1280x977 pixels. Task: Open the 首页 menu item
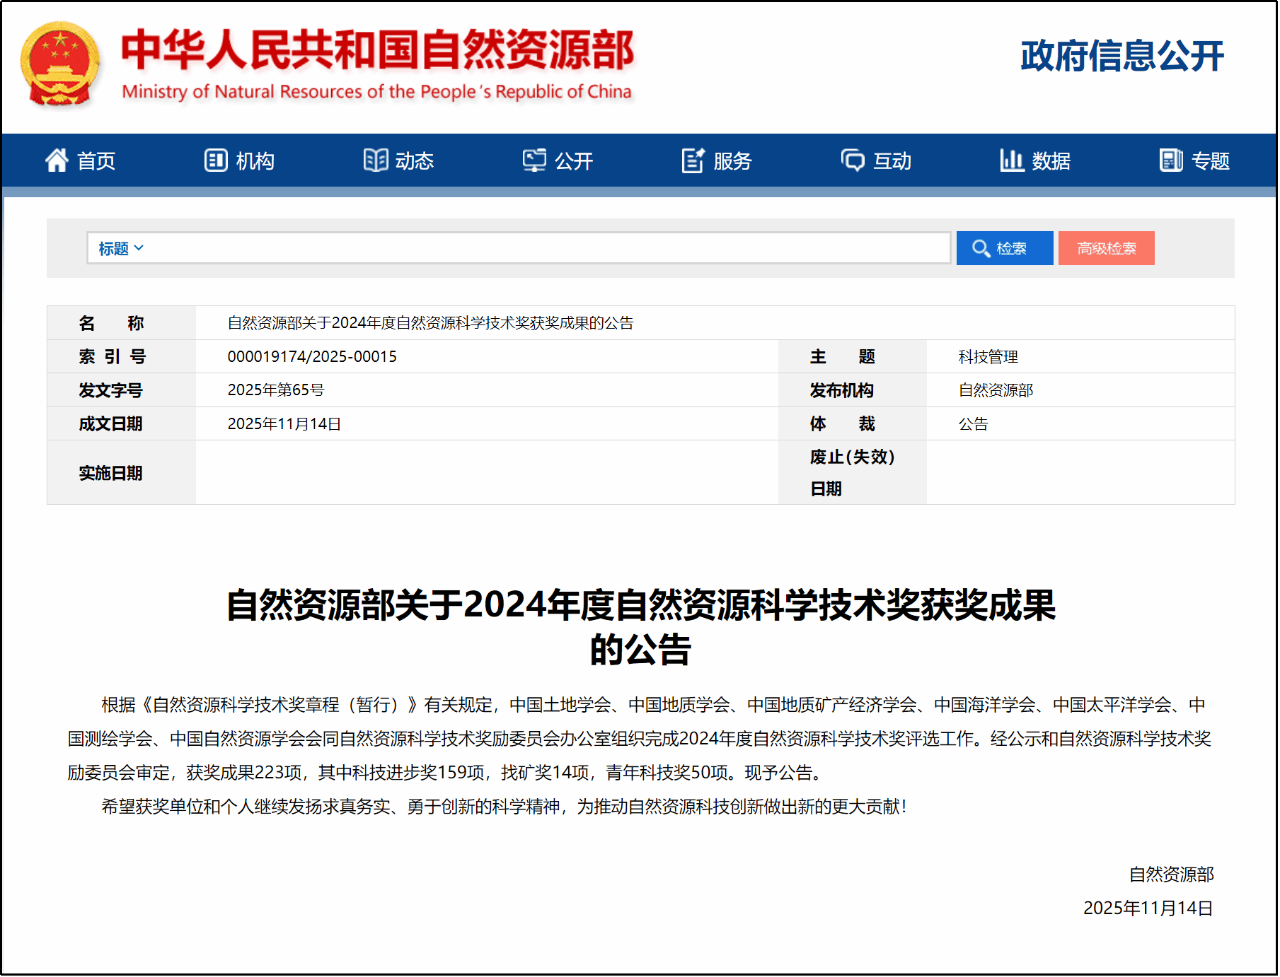[x=96, y=161]
